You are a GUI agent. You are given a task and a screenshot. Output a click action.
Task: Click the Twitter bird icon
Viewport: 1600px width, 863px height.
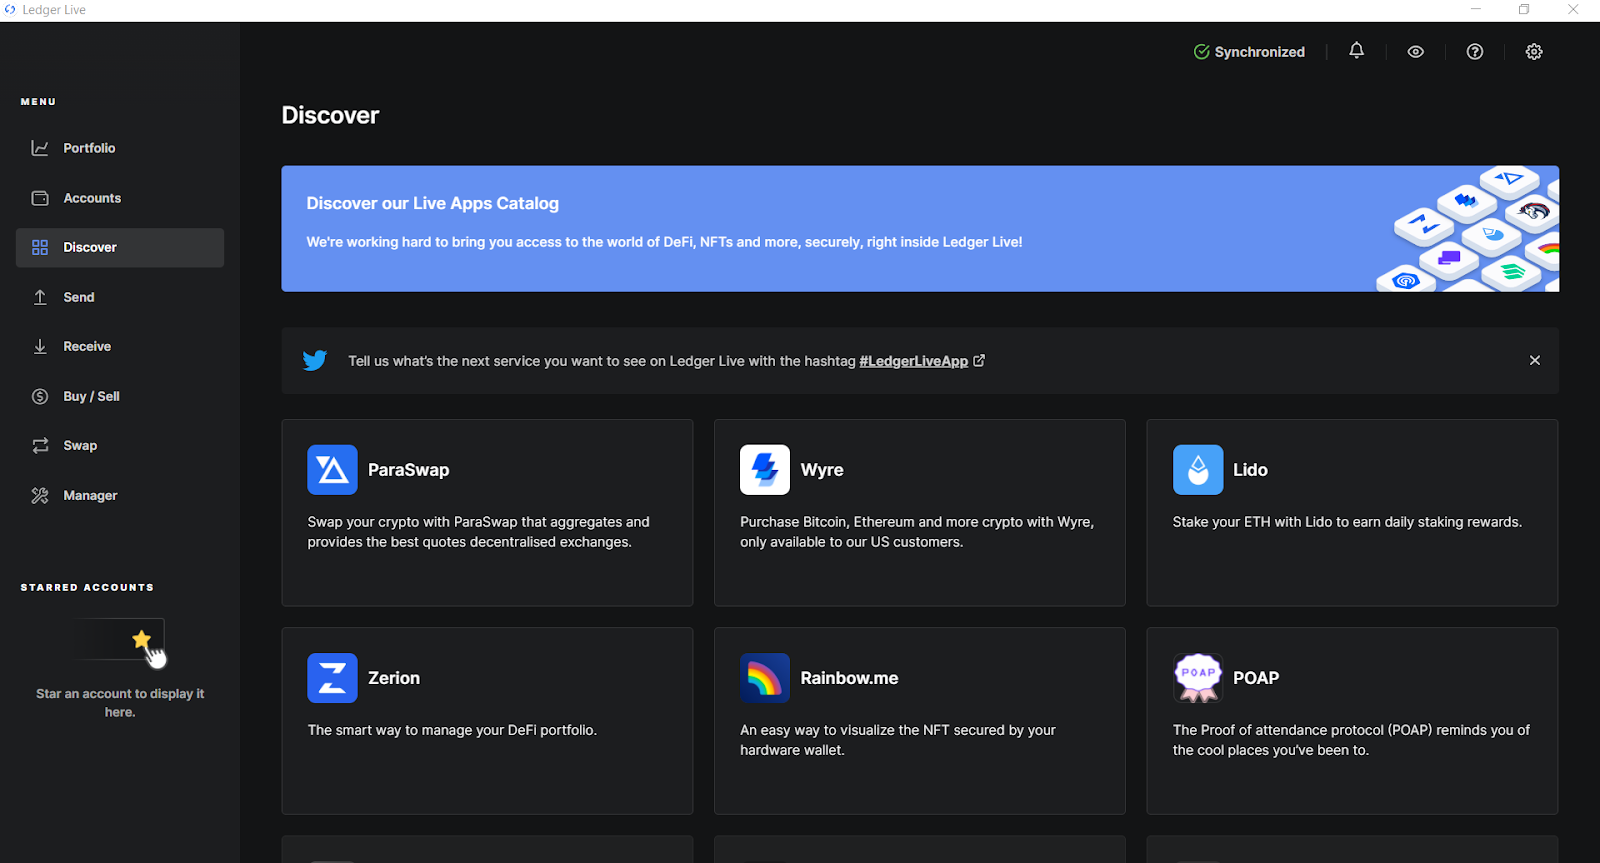(315, 360)
